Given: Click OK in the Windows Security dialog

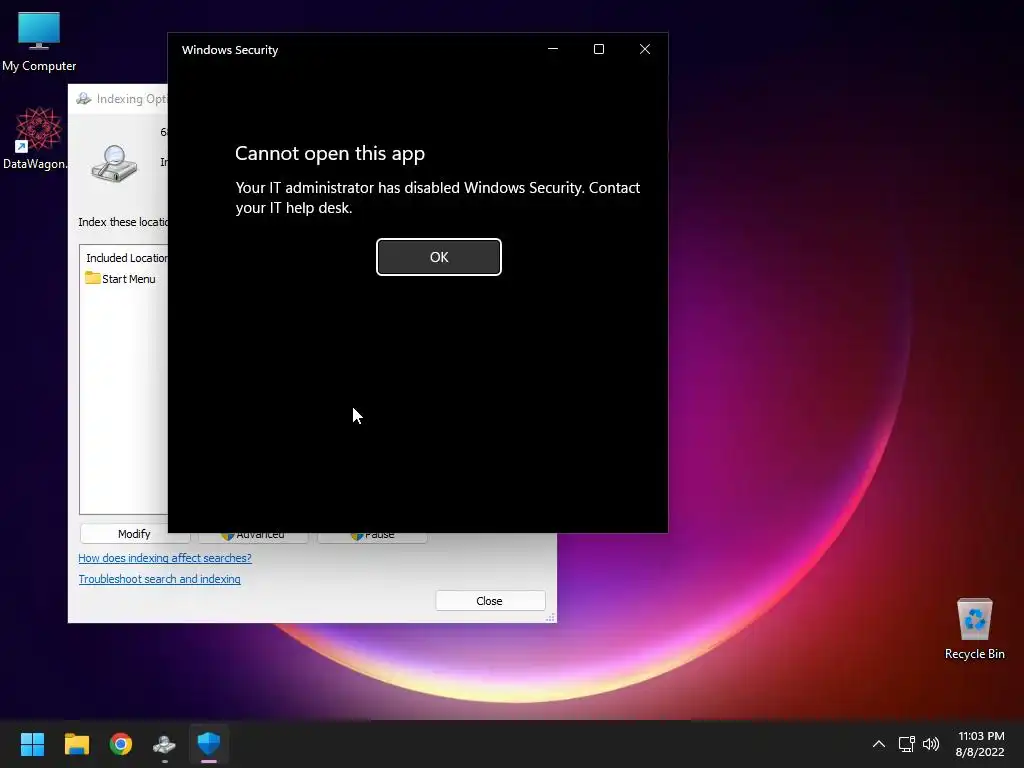Looking at the screenshot, I should click(439, 257).
